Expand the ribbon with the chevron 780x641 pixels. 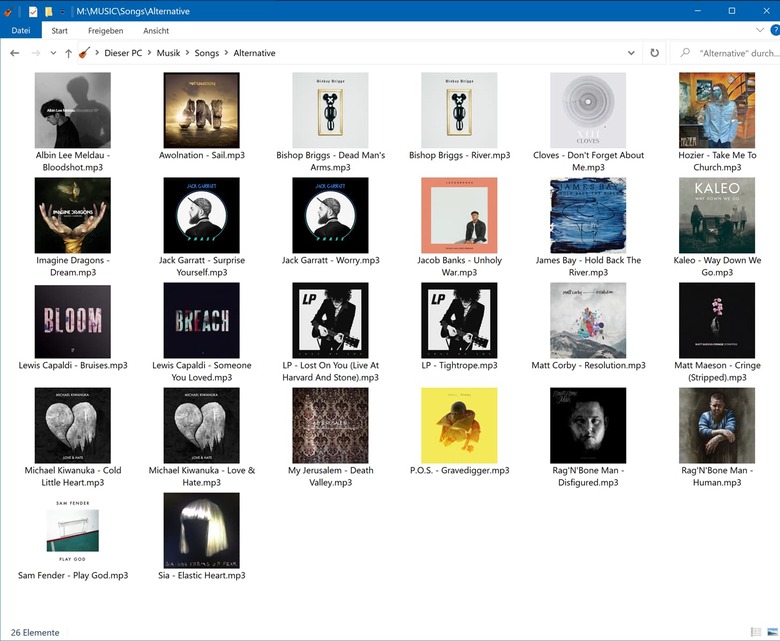coord(760,30)
